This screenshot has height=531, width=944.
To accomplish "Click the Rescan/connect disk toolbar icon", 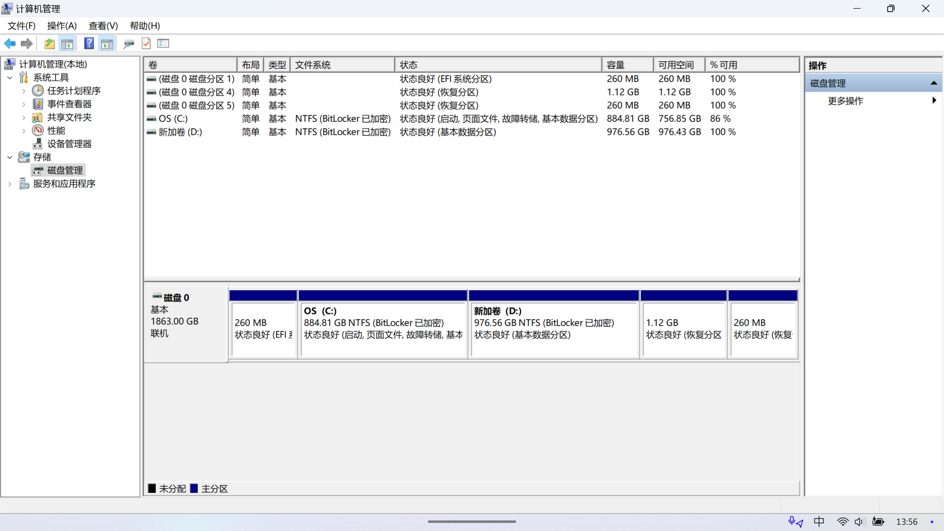I will coord(128,43).
